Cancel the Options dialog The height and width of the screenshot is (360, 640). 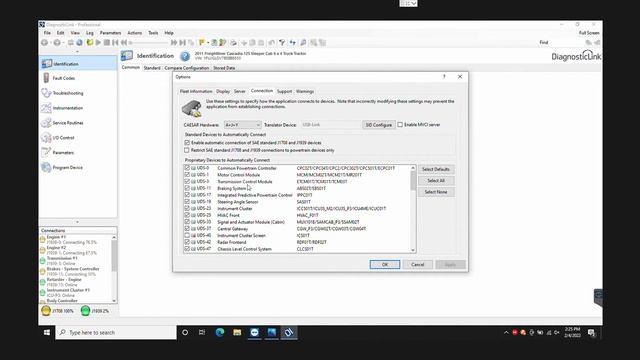(x=418, y=264)
